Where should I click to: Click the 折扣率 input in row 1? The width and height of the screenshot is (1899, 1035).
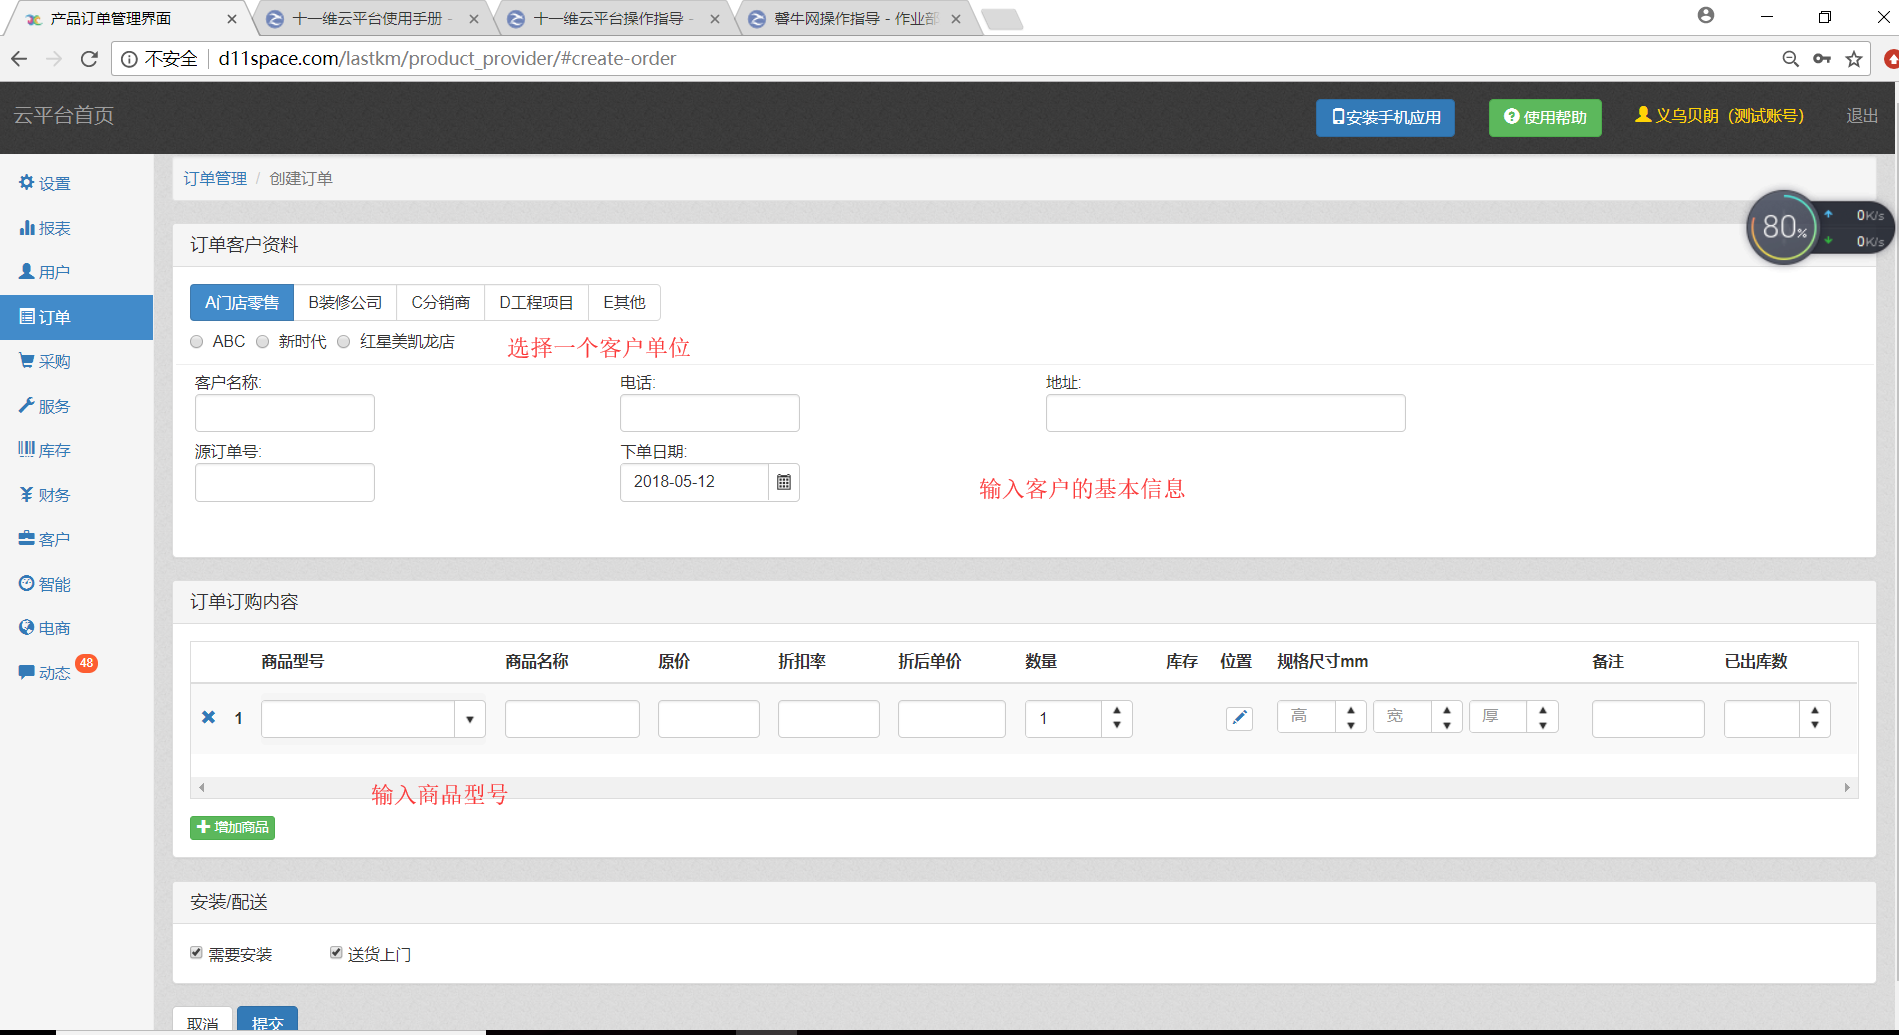829,719
